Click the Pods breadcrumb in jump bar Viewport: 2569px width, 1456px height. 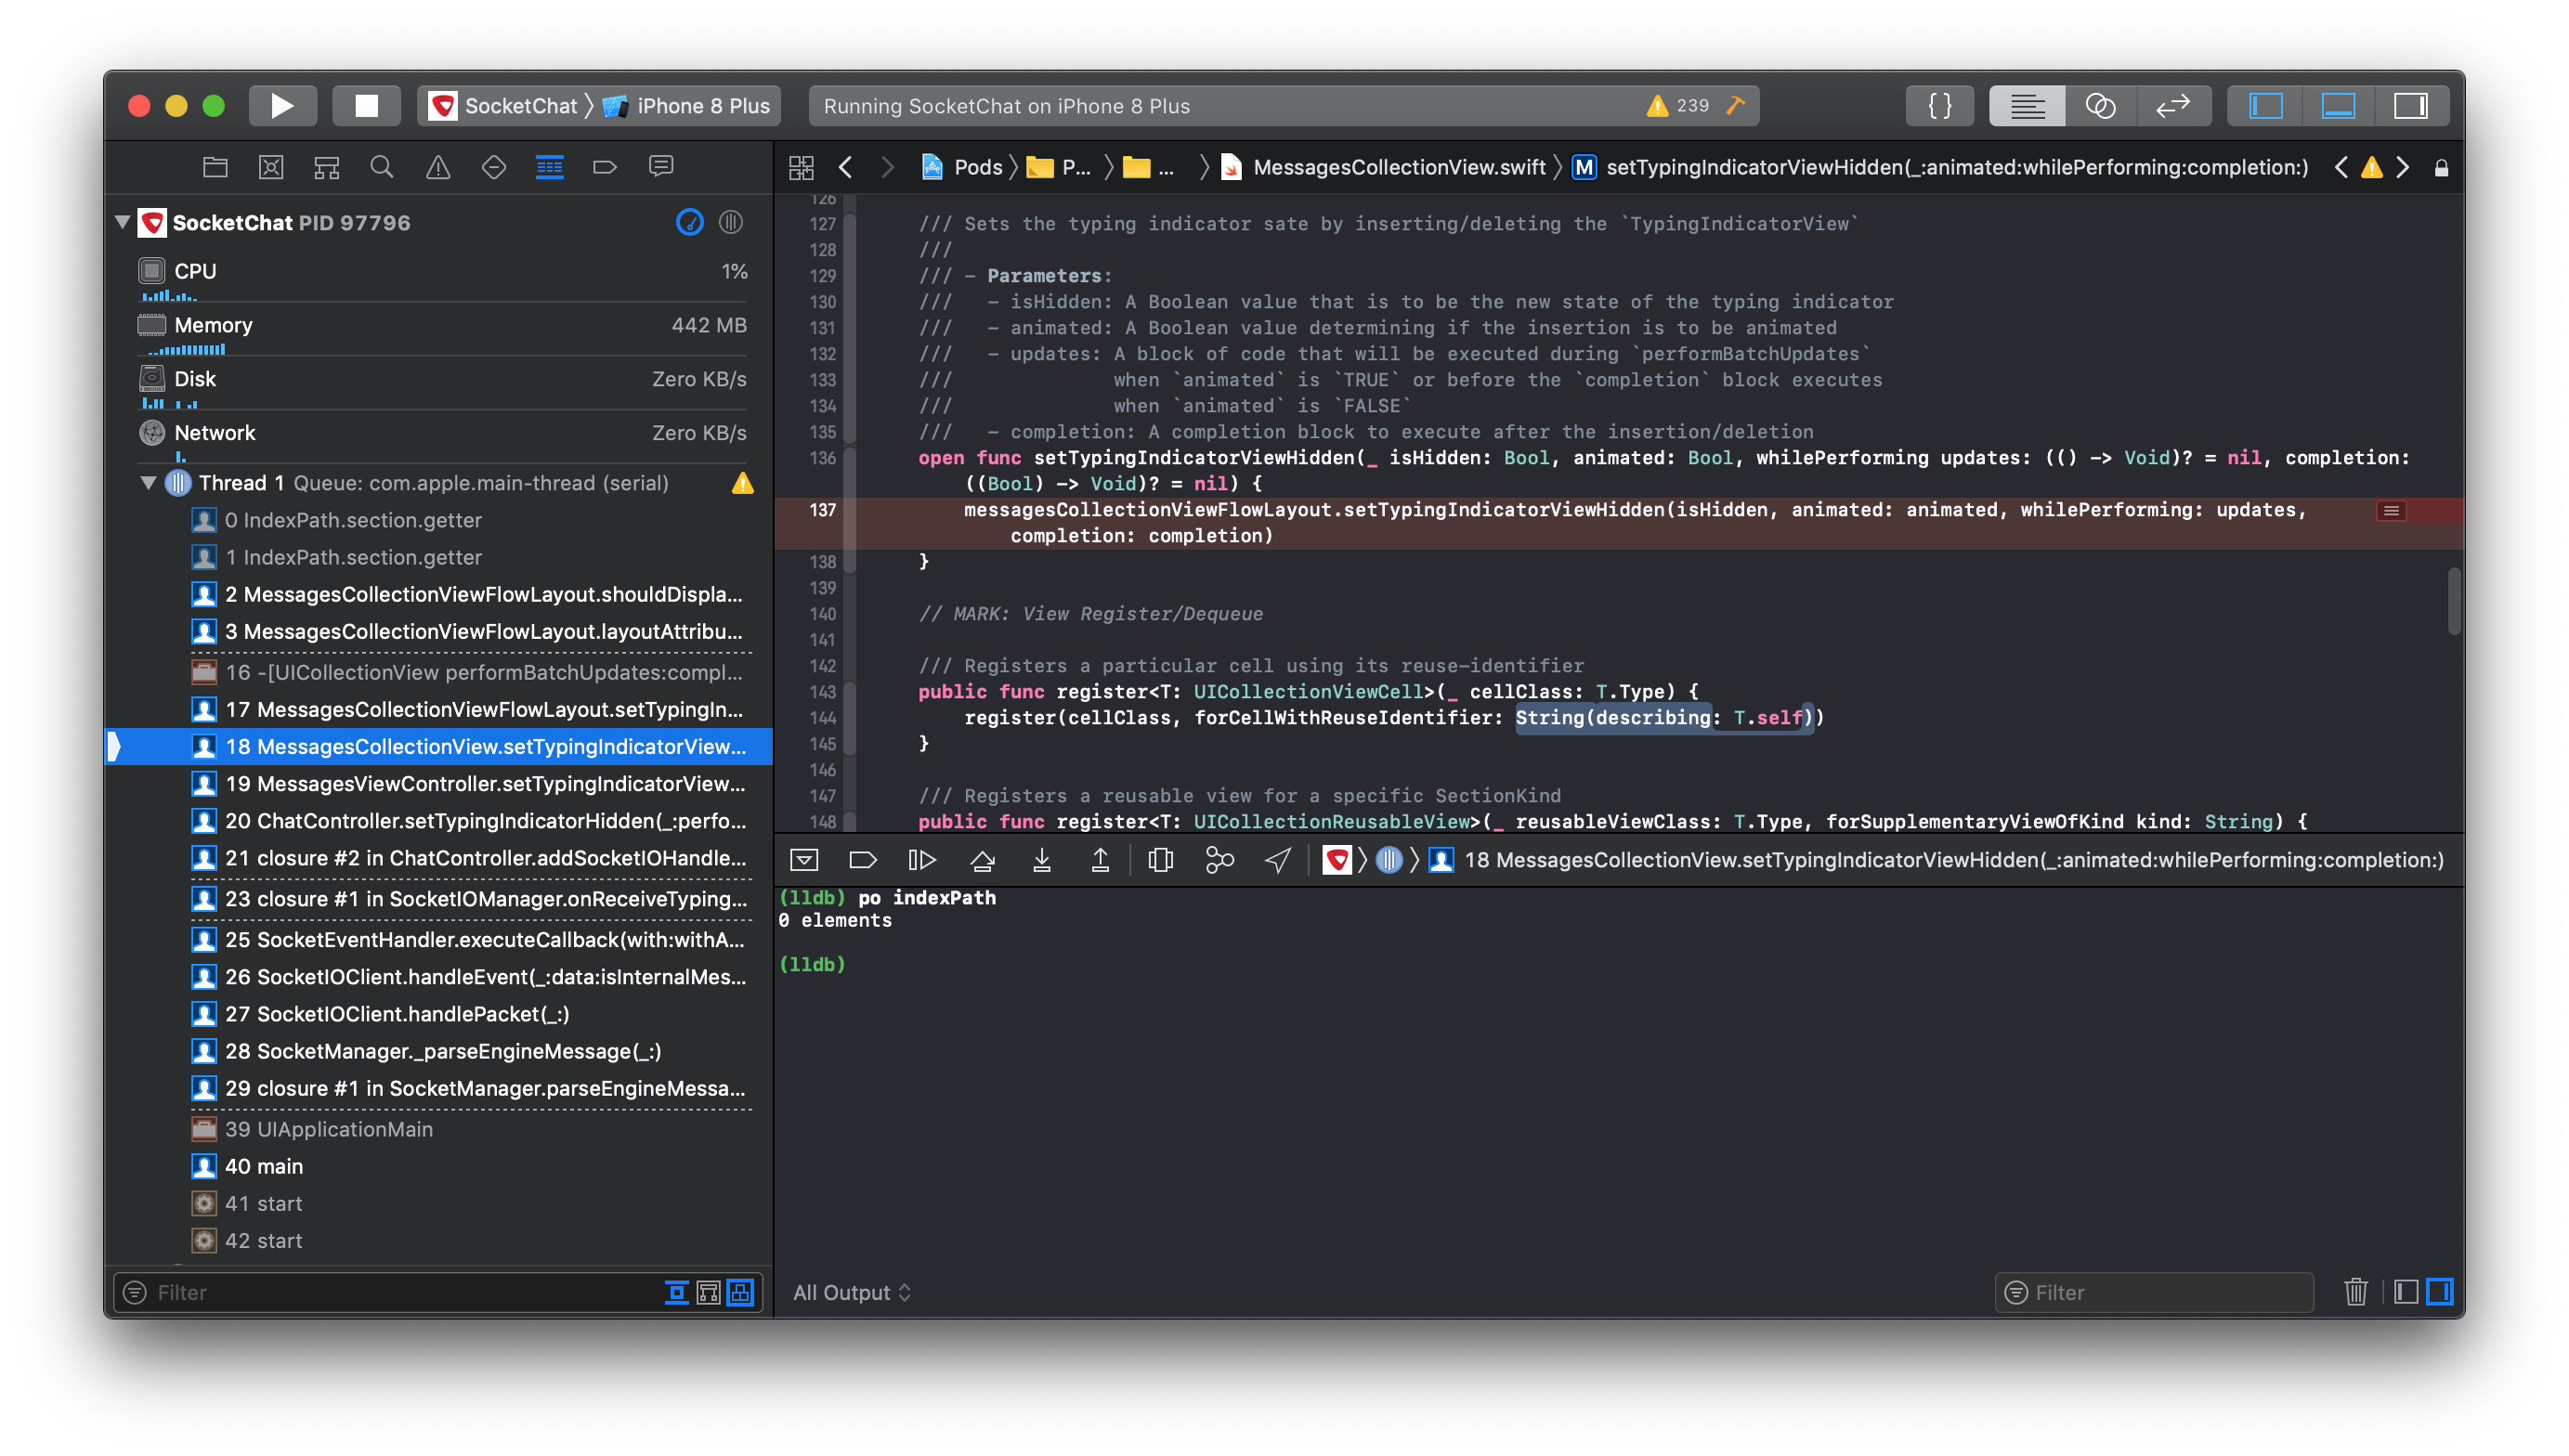pos(962,167)
